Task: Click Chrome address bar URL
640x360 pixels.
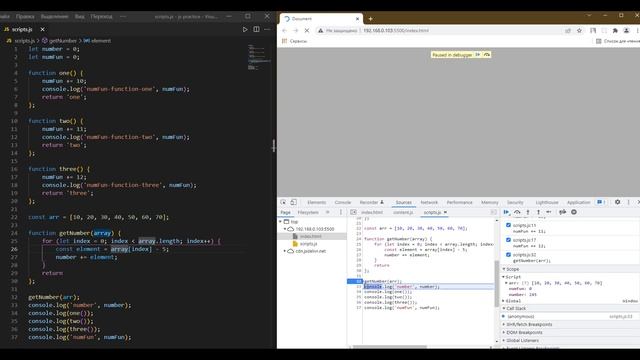Action: tap(396, 31)
